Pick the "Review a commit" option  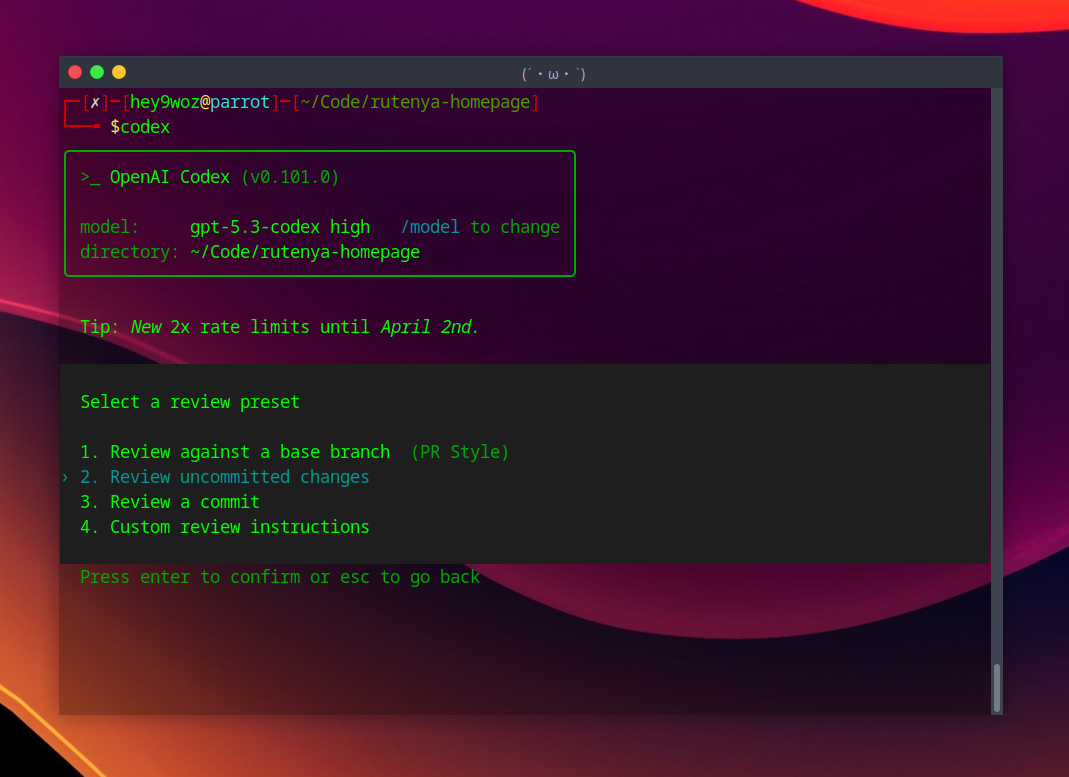click(184, 502)
